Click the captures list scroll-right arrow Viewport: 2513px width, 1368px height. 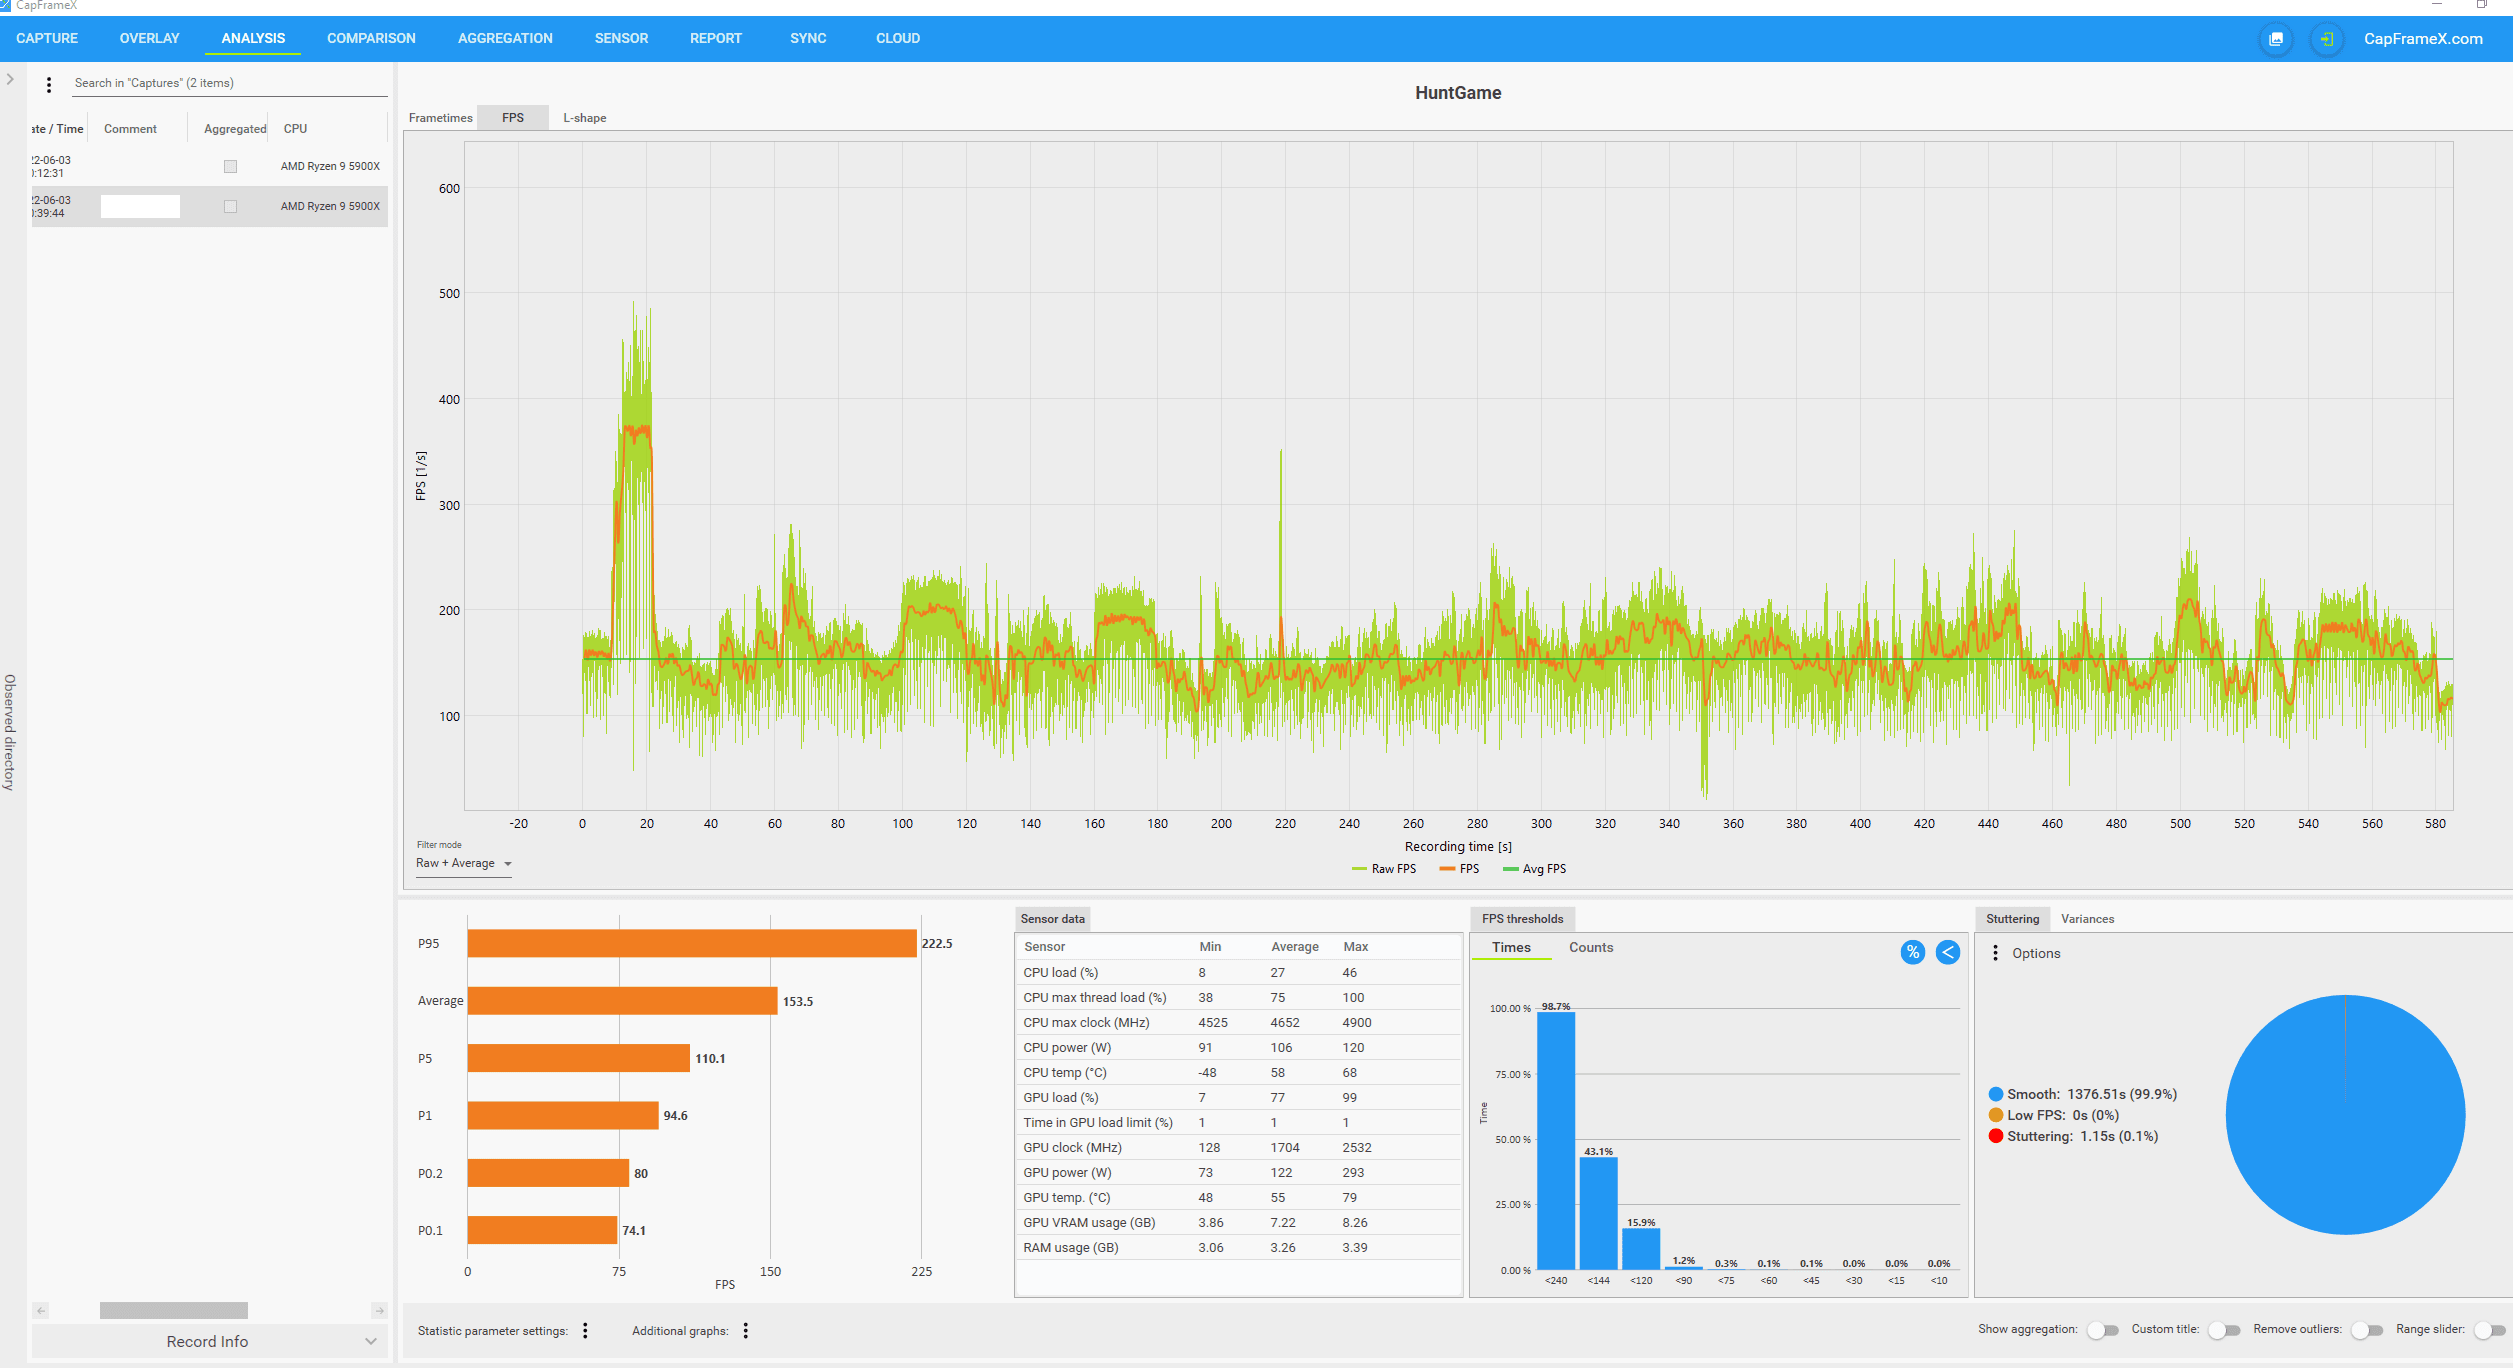tap(379, 1310)
